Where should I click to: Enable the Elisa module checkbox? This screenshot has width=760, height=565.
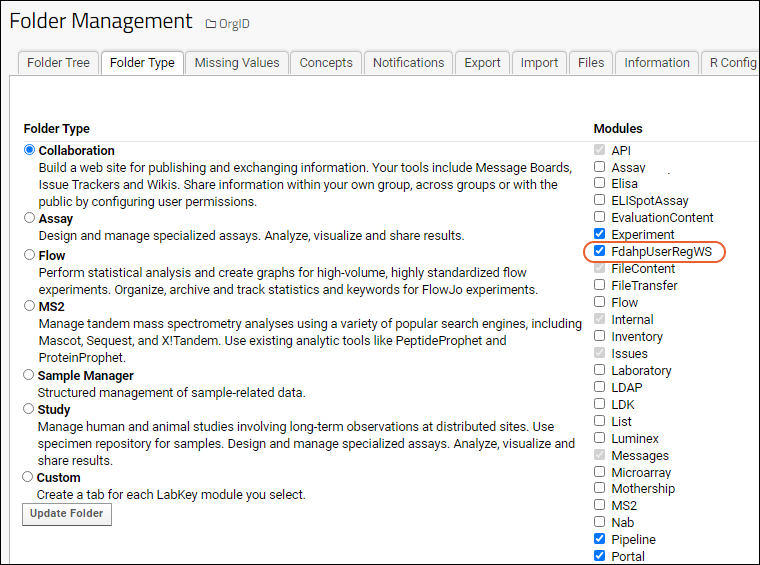coord(600,184)
